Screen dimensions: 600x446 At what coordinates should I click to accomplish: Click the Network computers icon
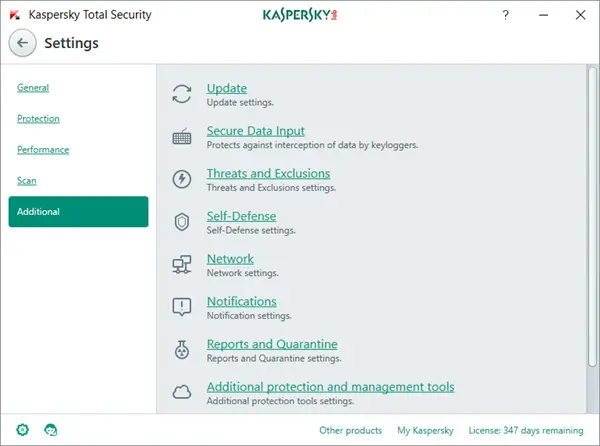(182, 264)
